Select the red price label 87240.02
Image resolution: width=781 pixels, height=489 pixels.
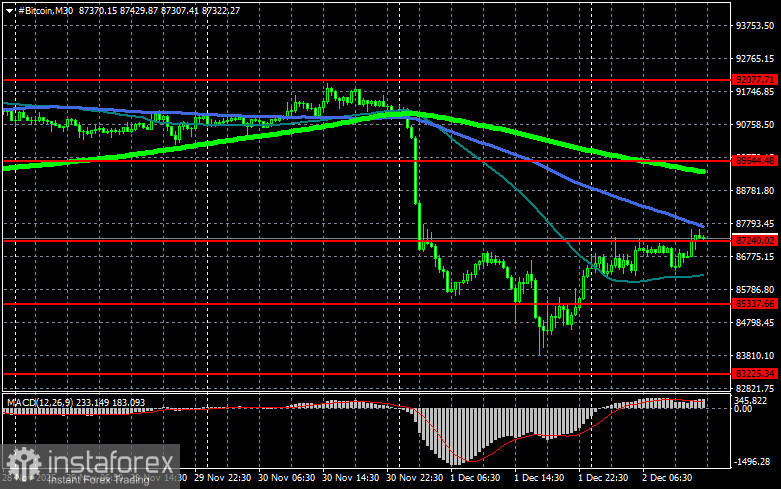coord(755,241)
